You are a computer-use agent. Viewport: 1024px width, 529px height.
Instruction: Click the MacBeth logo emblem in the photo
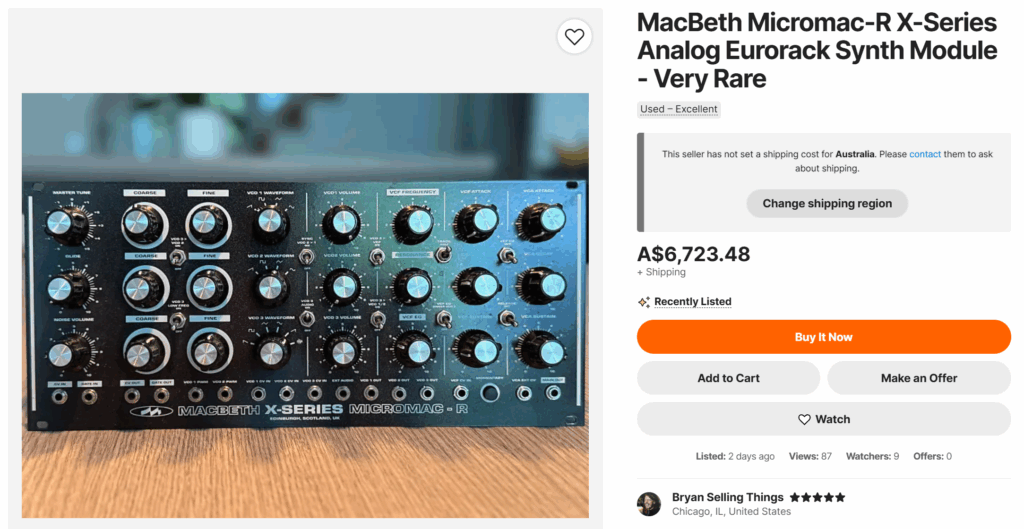(150, 410)
